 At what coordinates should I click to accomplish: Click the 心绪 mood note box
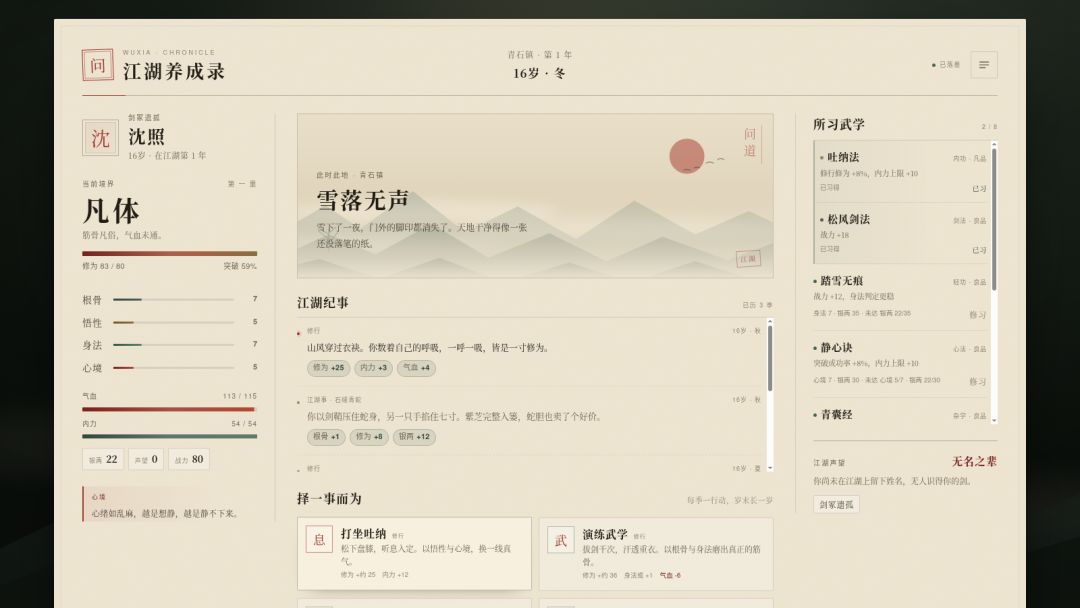169,505
